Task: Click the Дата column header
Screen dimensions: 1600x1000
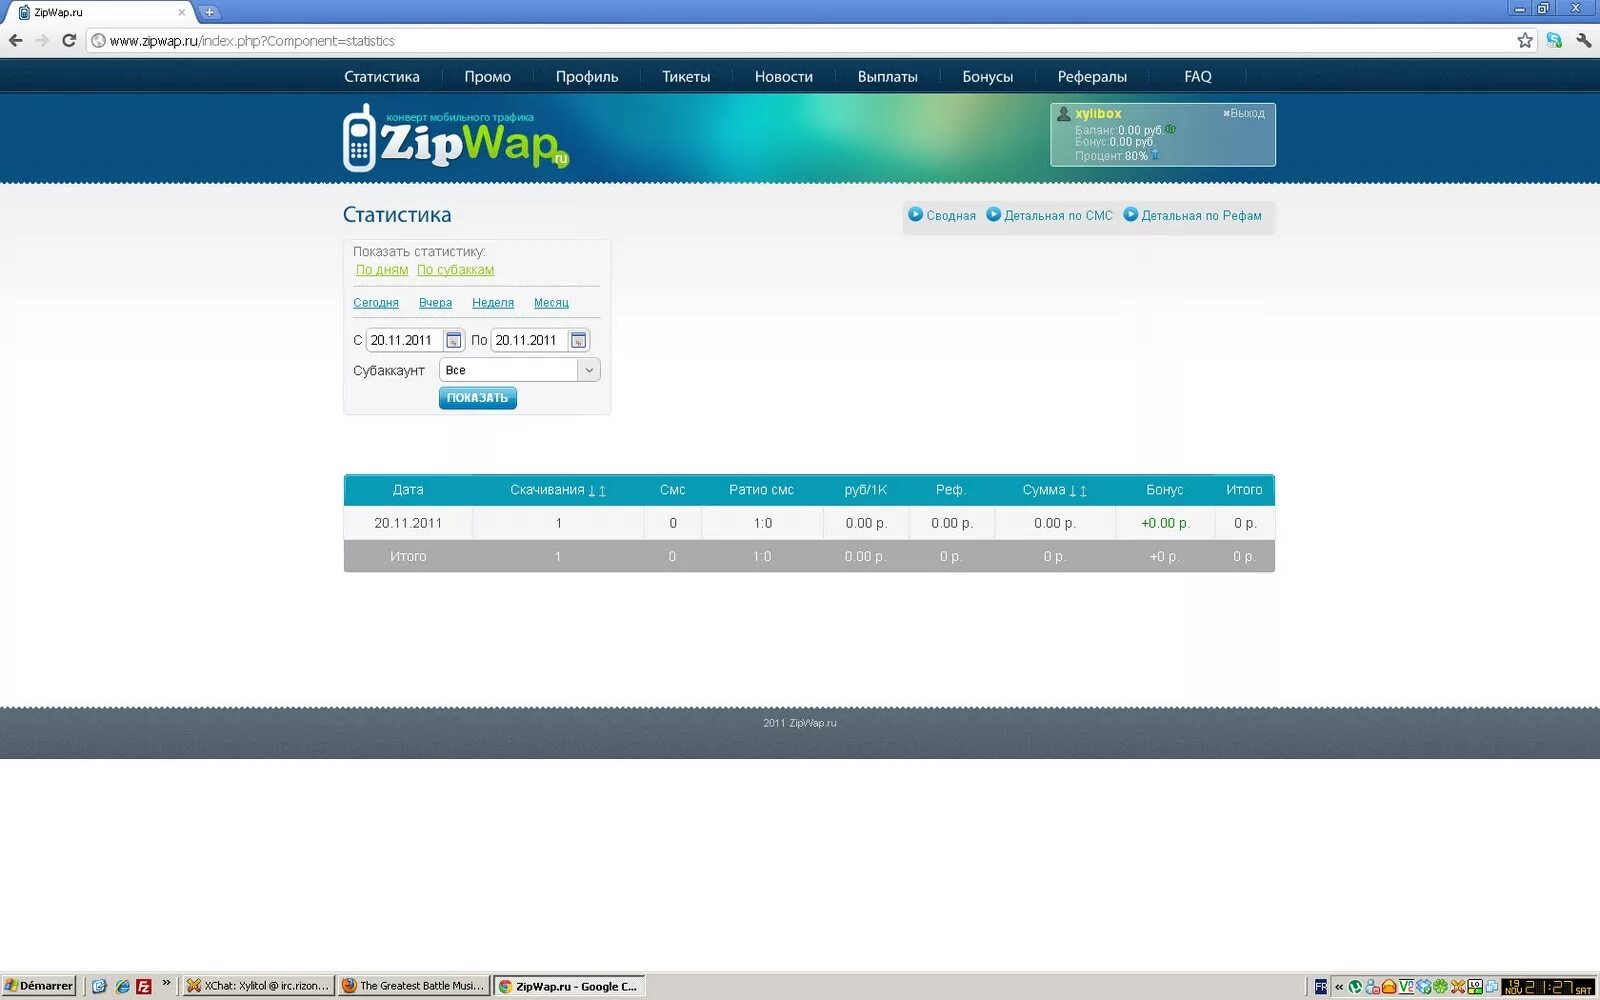Action: (x=408, y=490)
